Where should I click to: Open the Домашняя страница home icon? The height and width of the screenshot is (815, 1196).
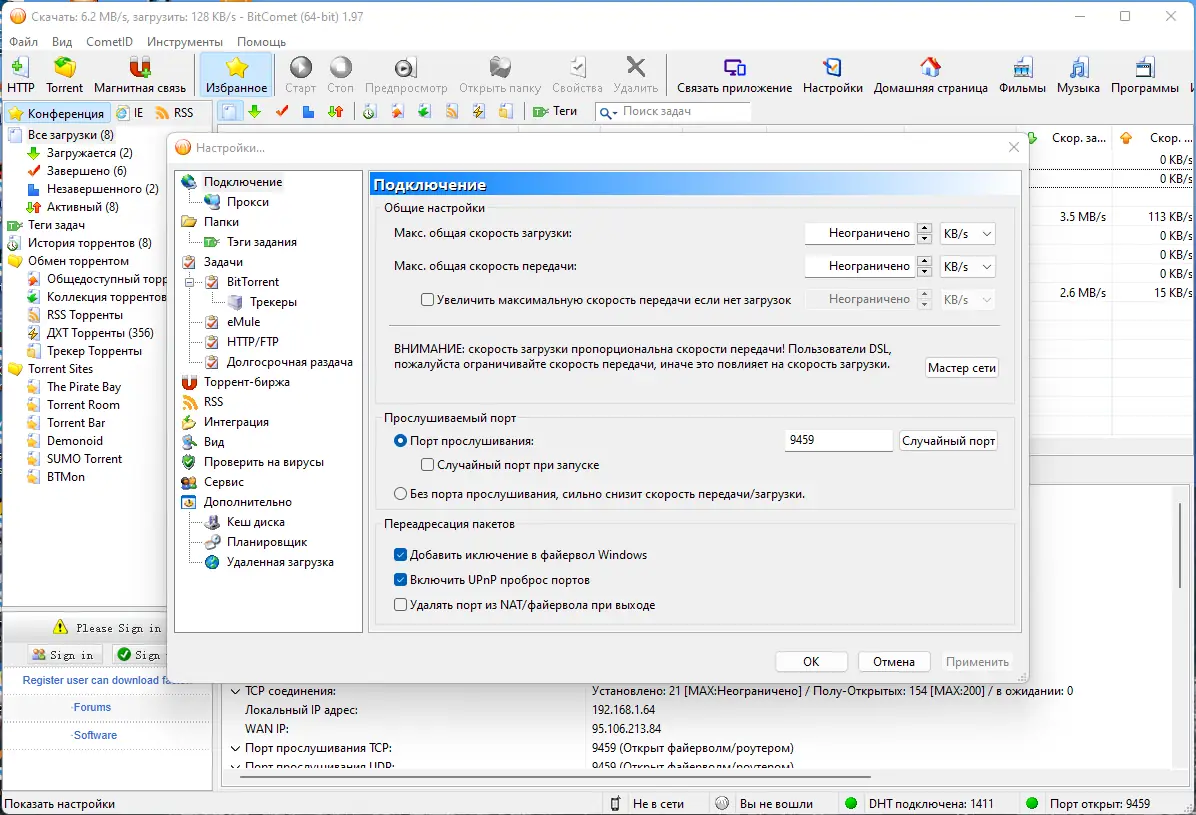coord(931,75)
